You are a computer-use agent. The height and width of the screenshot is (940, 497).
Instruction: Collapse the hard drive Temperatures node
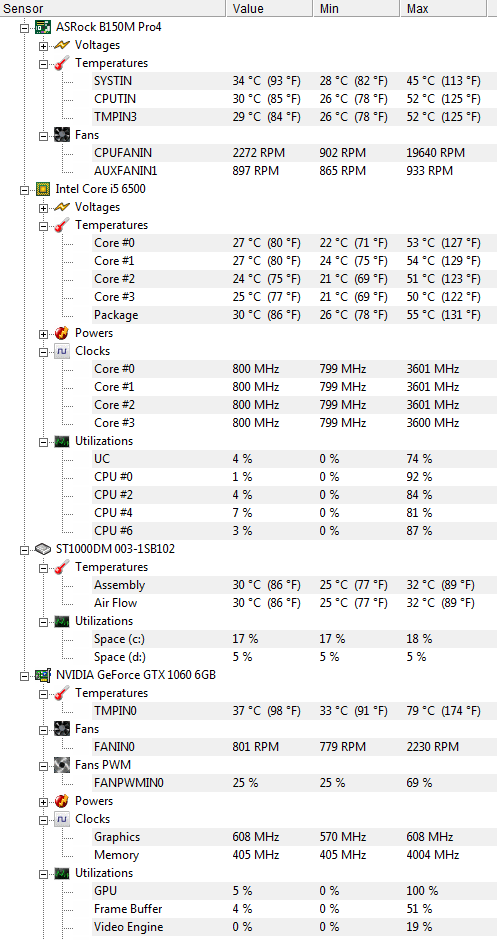pos(43,567)
